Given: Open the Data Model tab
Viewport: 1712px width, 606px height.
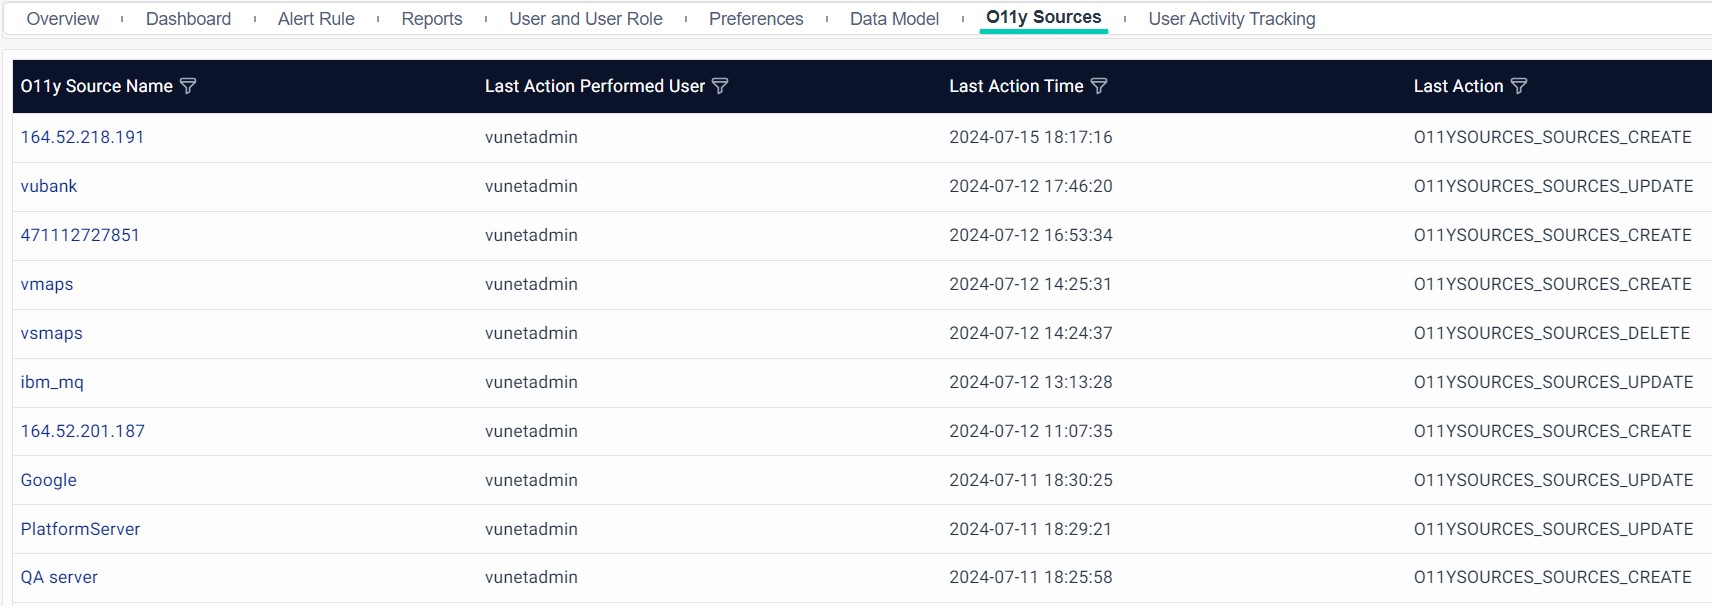Looking at the screenshot, I should pos(894,19).
